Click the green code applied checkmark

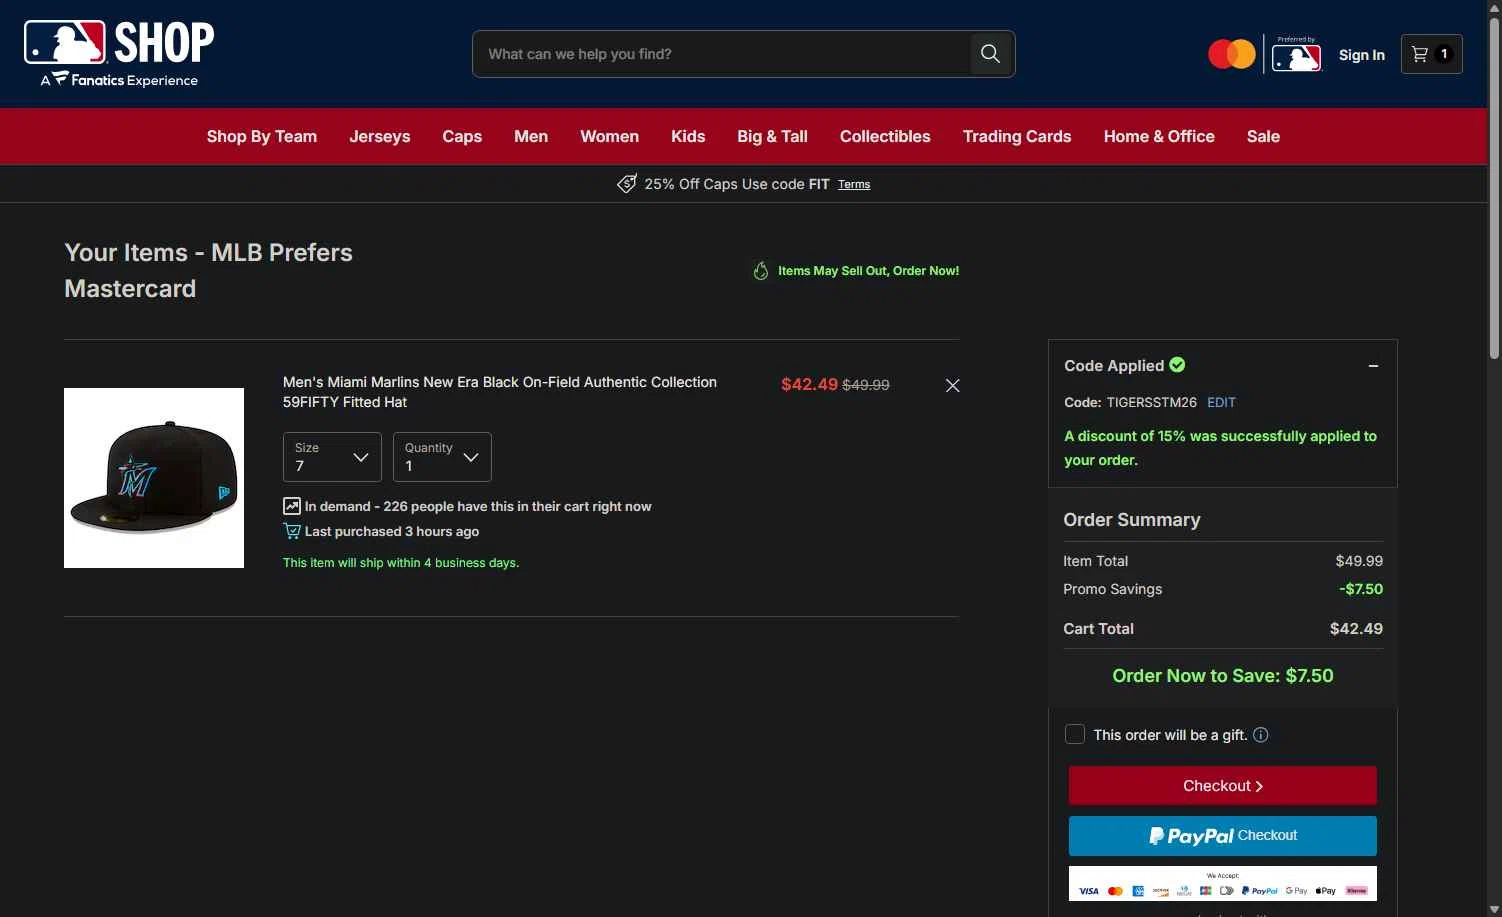[1177, 365]
